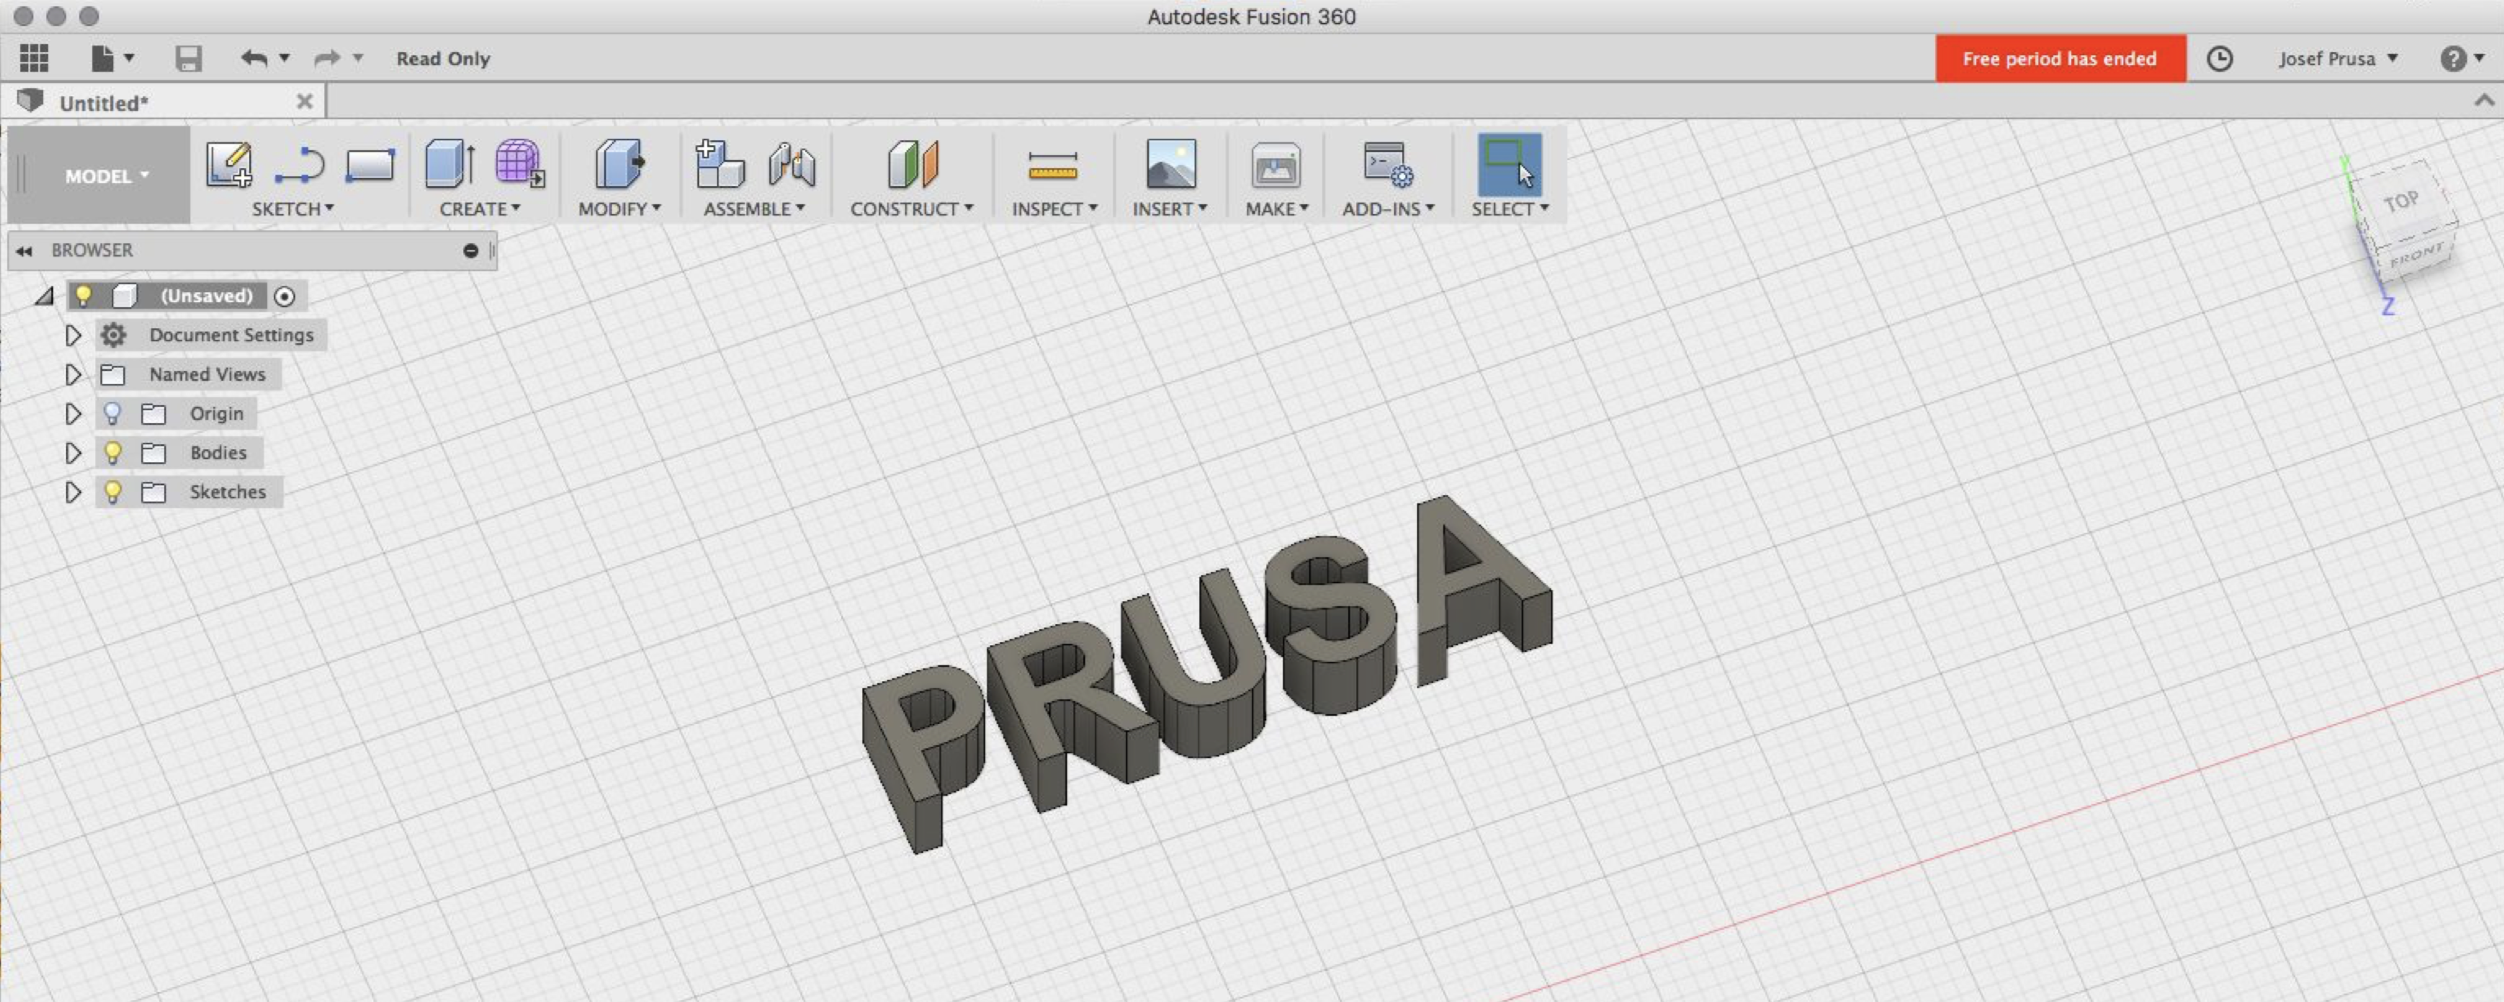The image size is (2504, 1002).
Task: Select the Create Sketch tool icon
Action: click(229, 164)
